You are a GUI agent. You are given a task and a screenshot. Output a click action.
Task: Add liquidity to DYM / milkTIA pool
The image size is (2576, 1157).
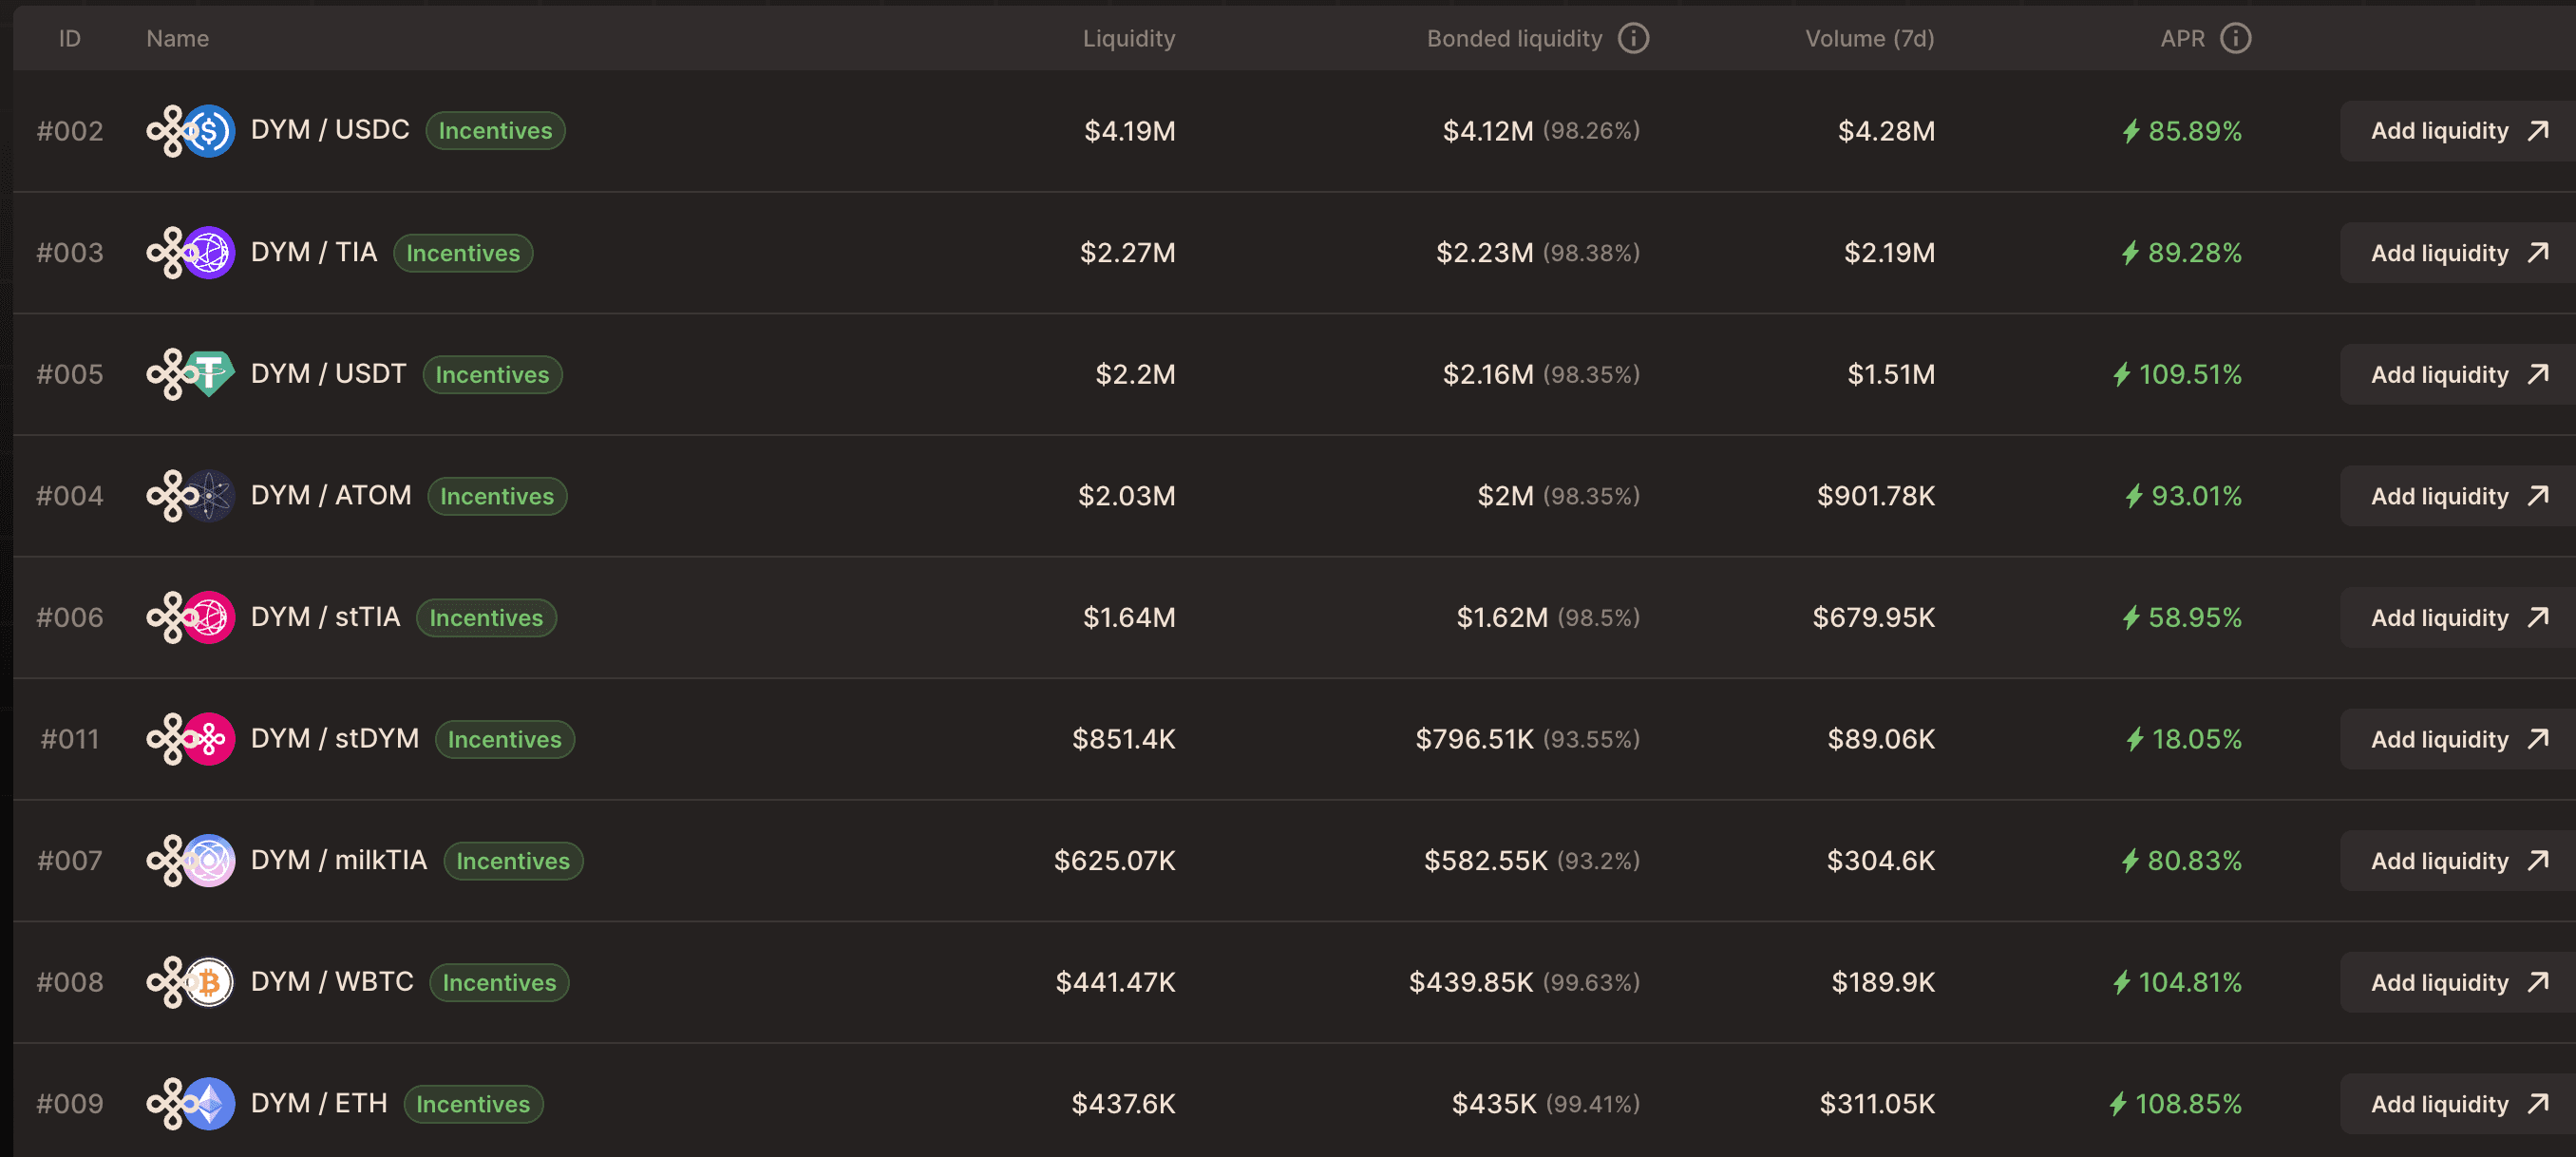pos(2457,860)
